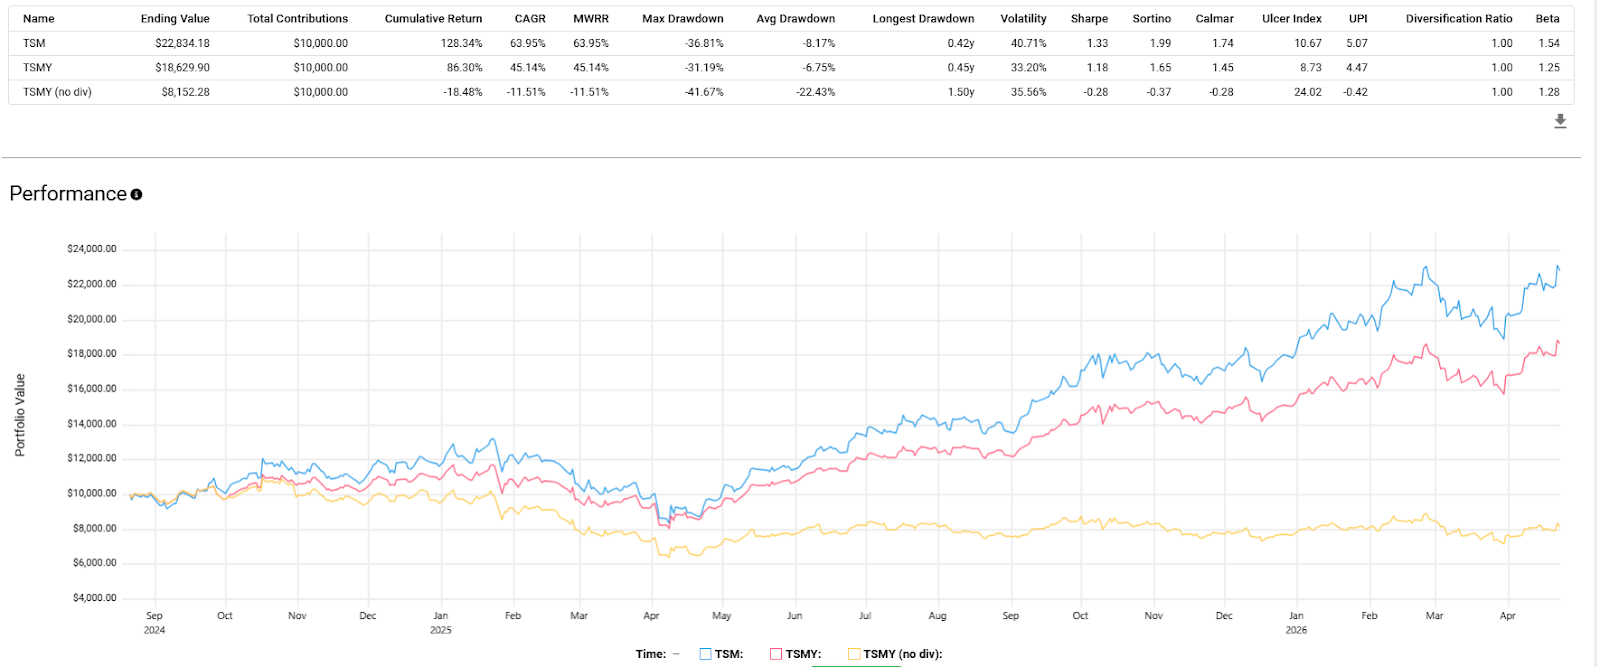Click the Ulcer Index column header

click(1292, 19)
